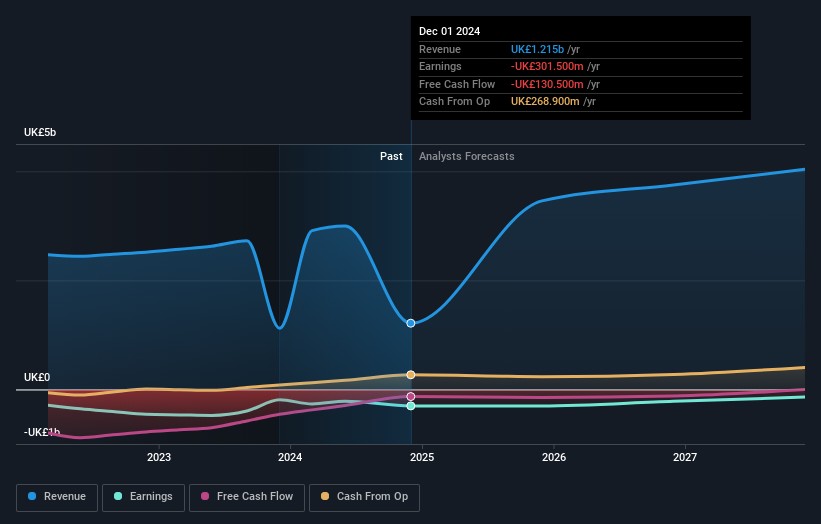821x524 pixels.
Task: Click the Past section label
Action: click(391, 156)
